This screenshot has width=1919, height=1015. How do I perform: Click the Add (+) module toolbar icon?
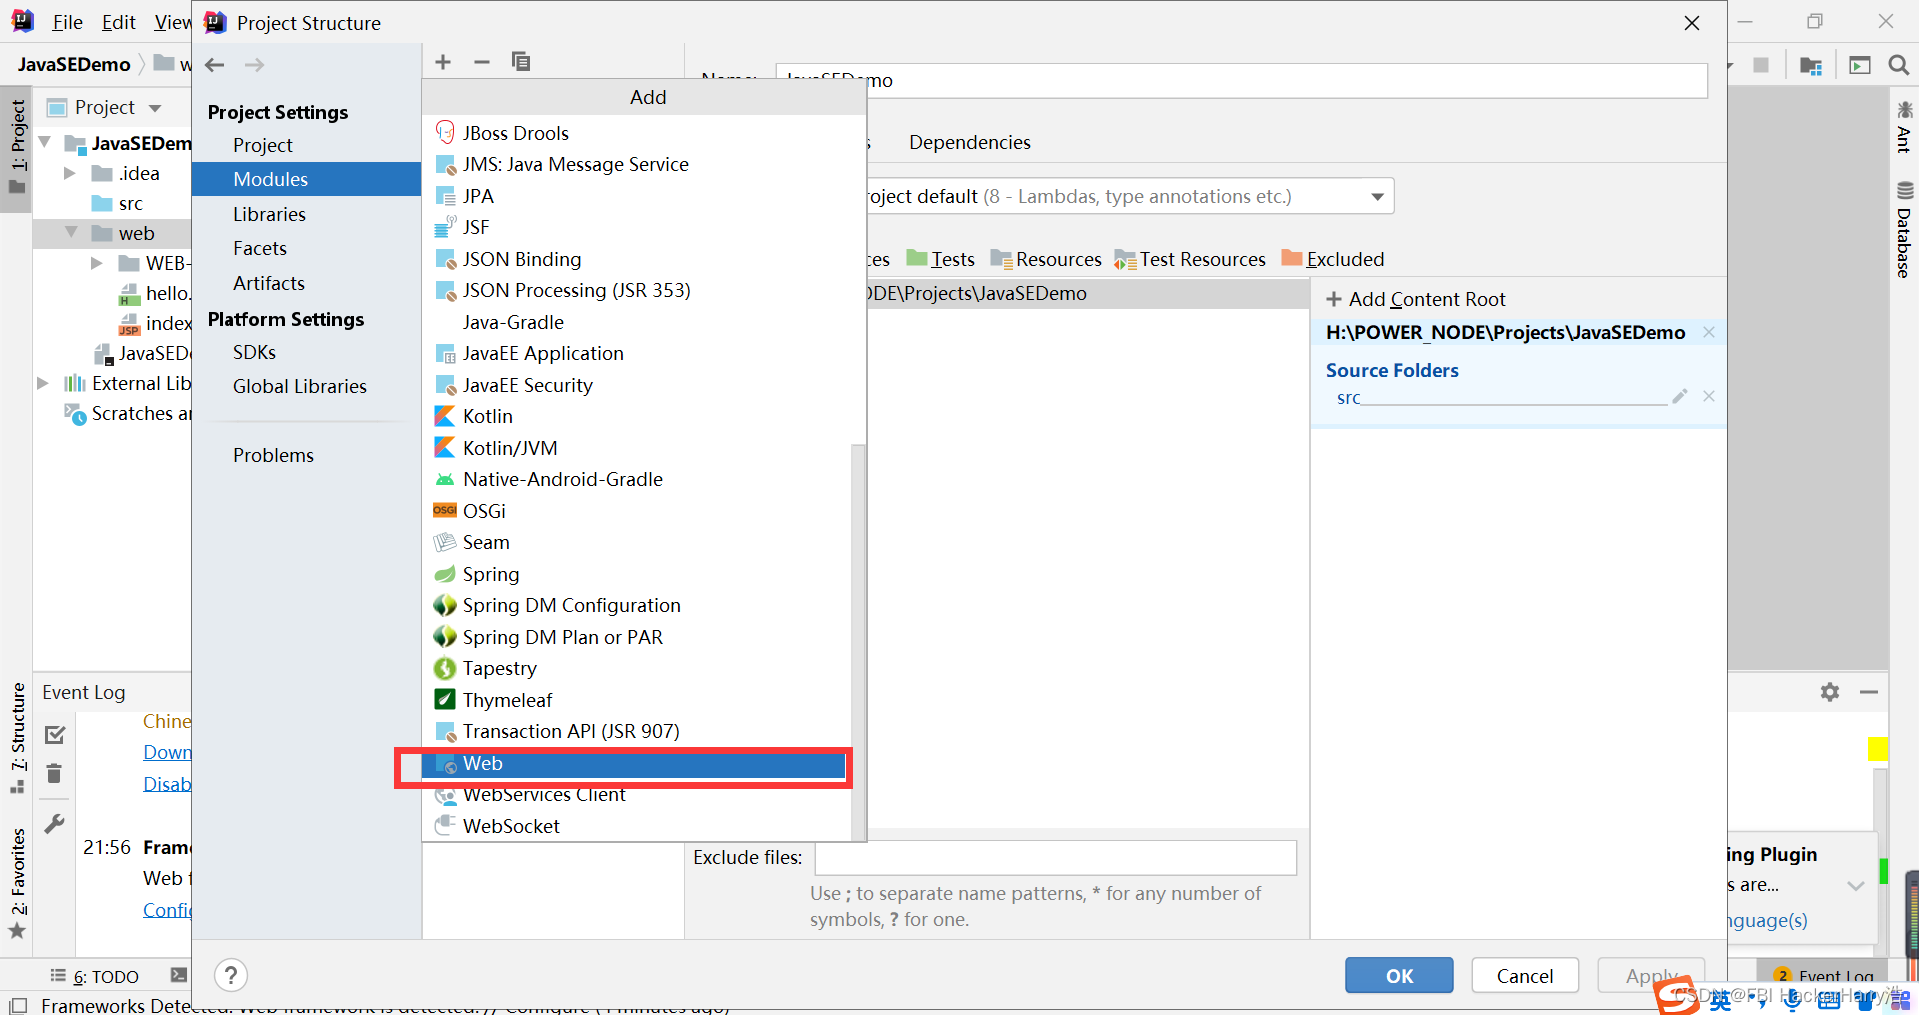pyautogui.click(x=443, y=62)
